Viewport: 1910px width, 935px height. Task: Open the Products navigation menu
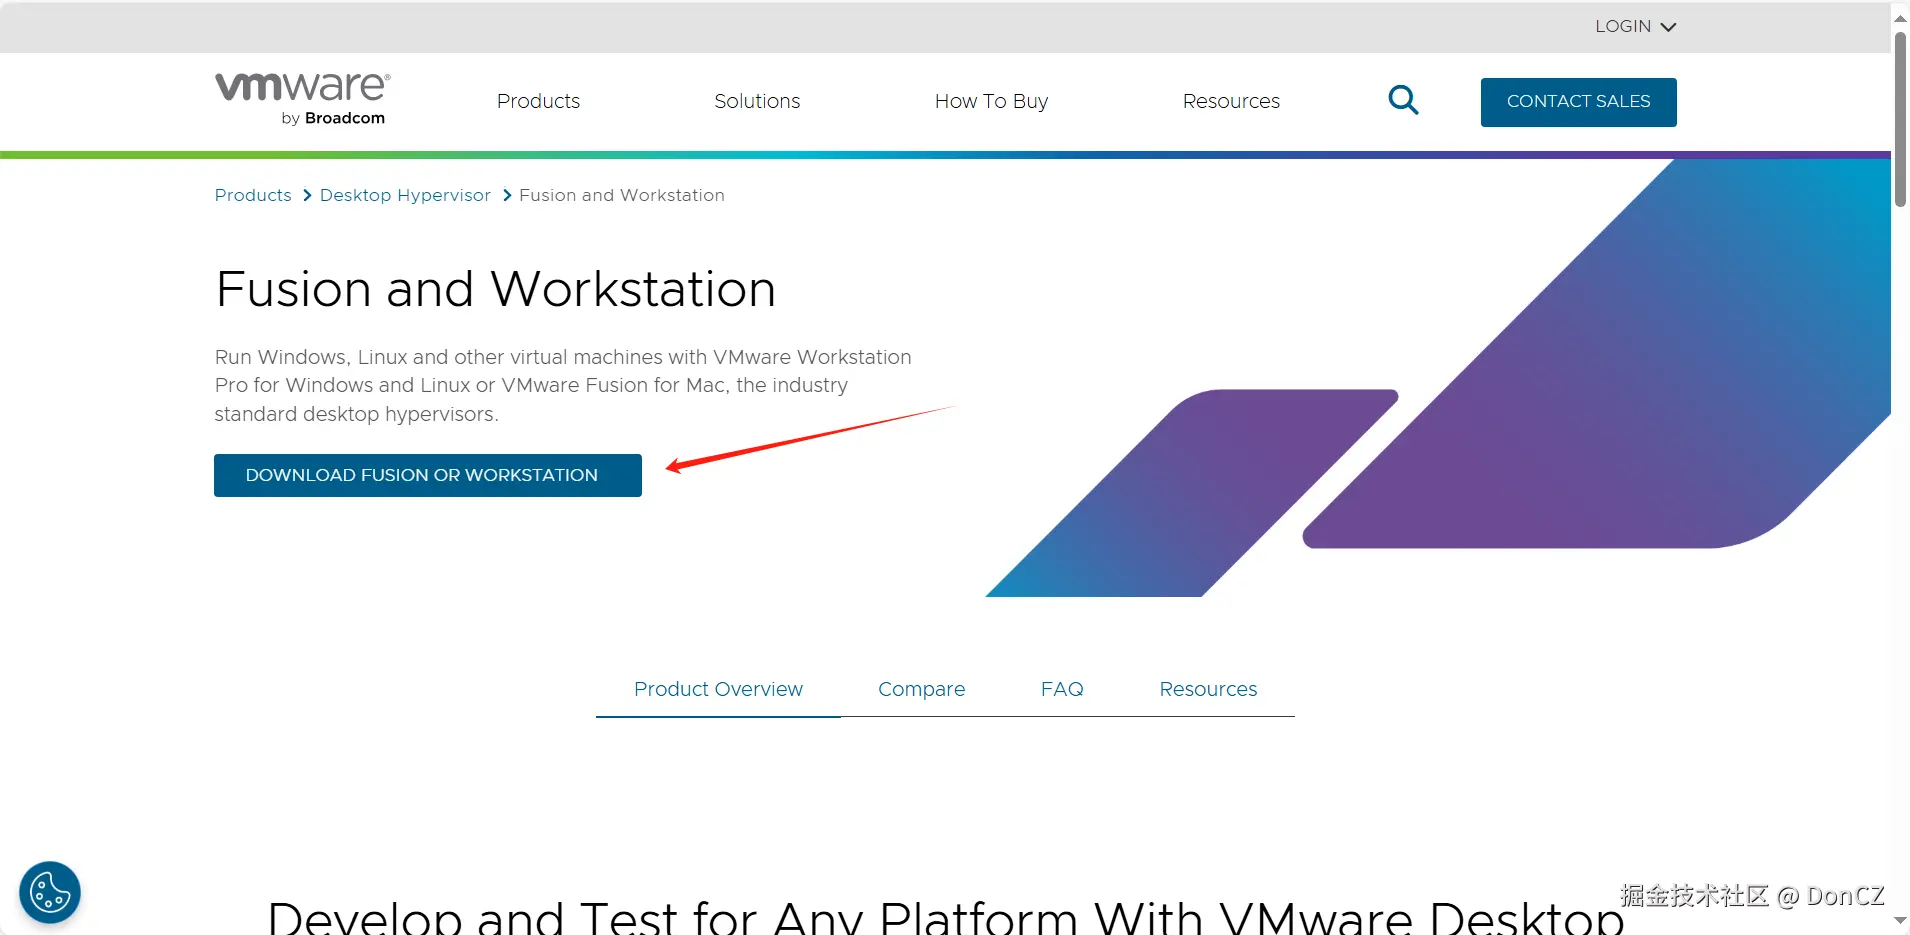click(538, 101)
